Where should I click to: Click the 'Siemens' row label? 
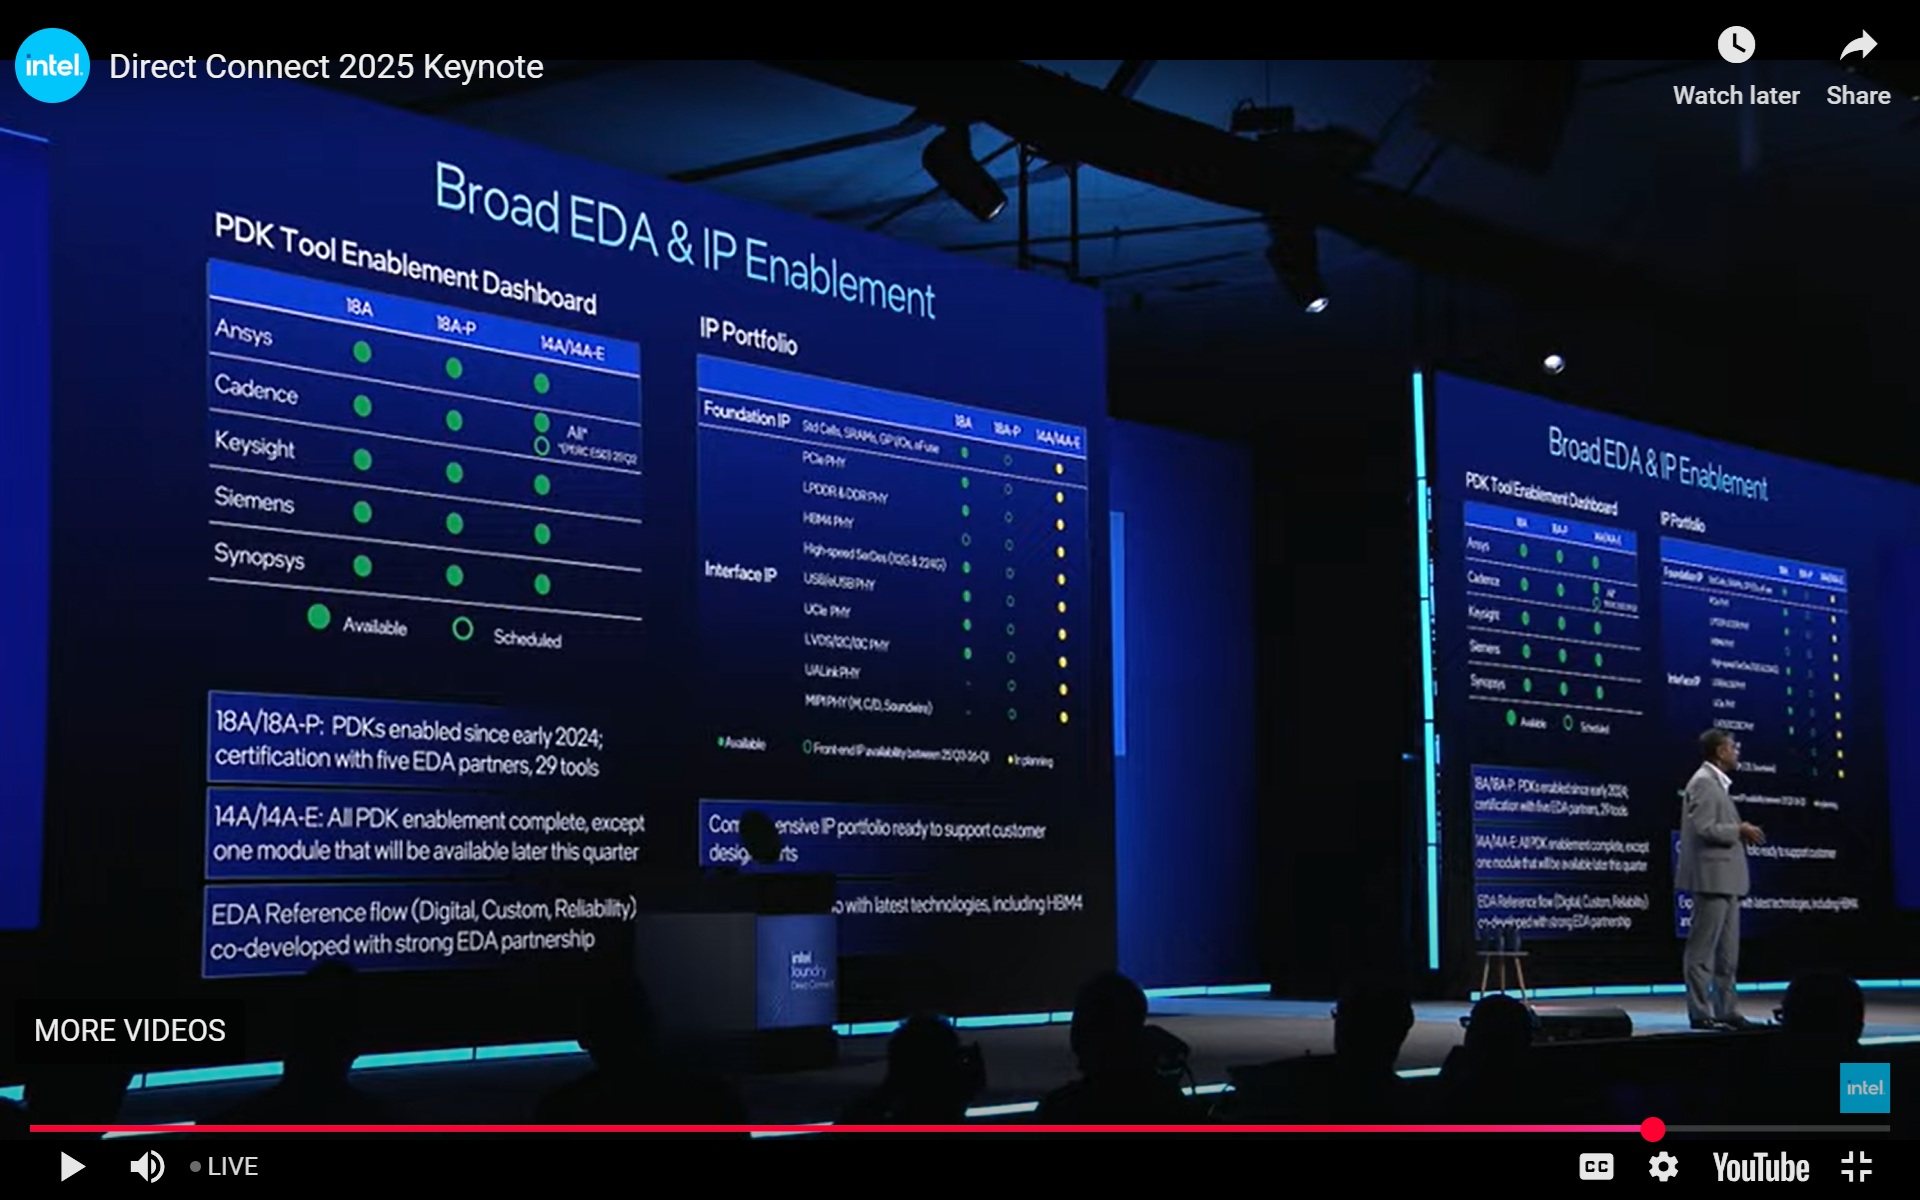tap(254, 499)
